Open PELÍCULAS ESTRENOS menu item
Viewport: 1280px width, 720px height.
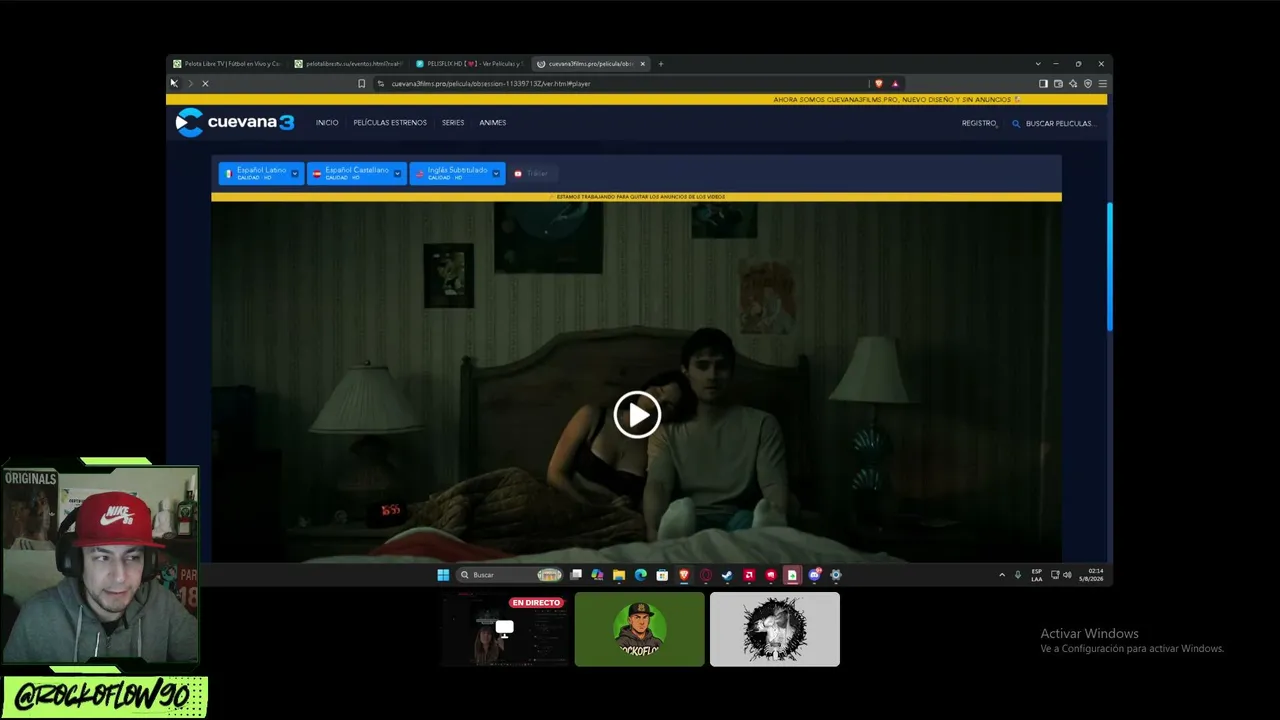[390, 123]
